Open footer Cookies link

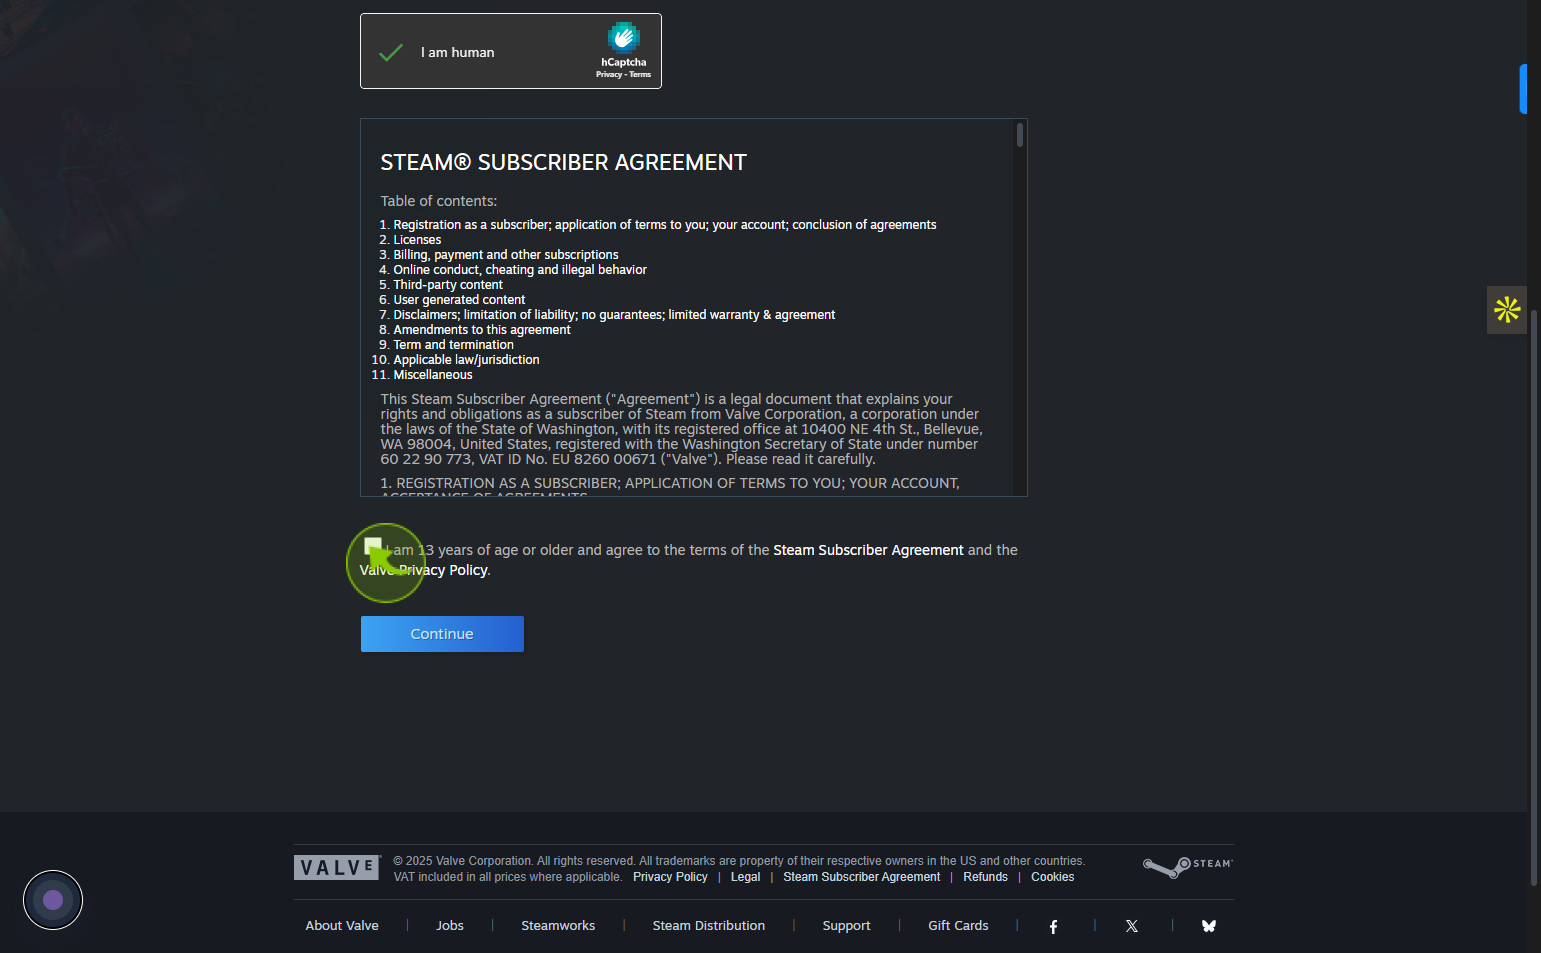(1053, 877)
